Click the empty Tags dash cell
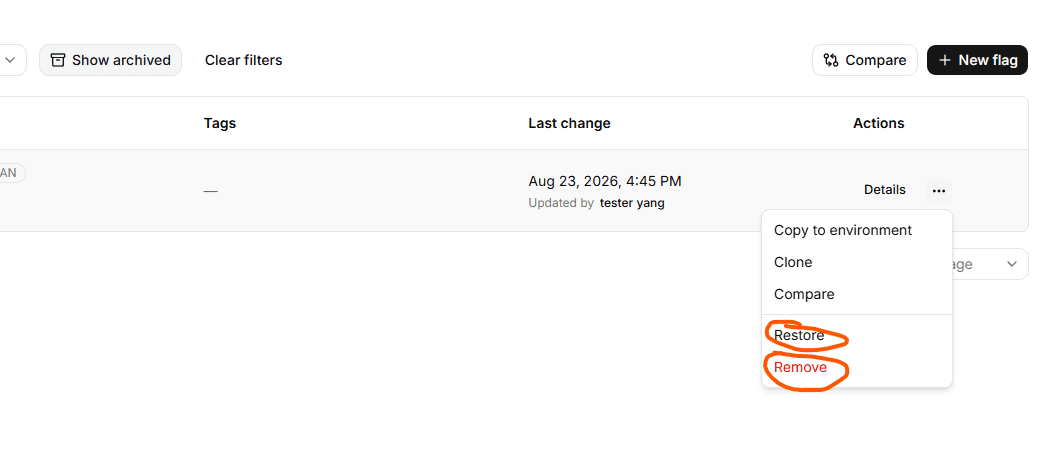 click(211, 191)
